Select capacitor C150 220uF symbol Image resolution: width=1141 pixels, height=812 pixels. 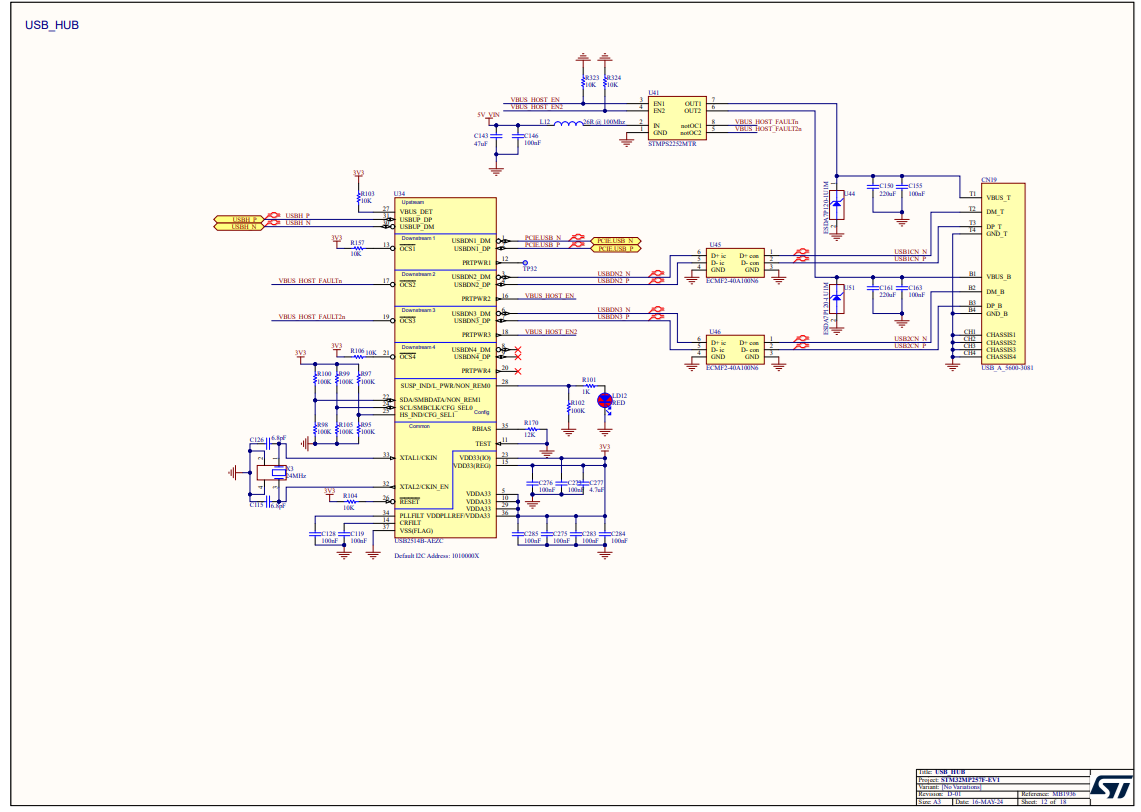(873, 187)
